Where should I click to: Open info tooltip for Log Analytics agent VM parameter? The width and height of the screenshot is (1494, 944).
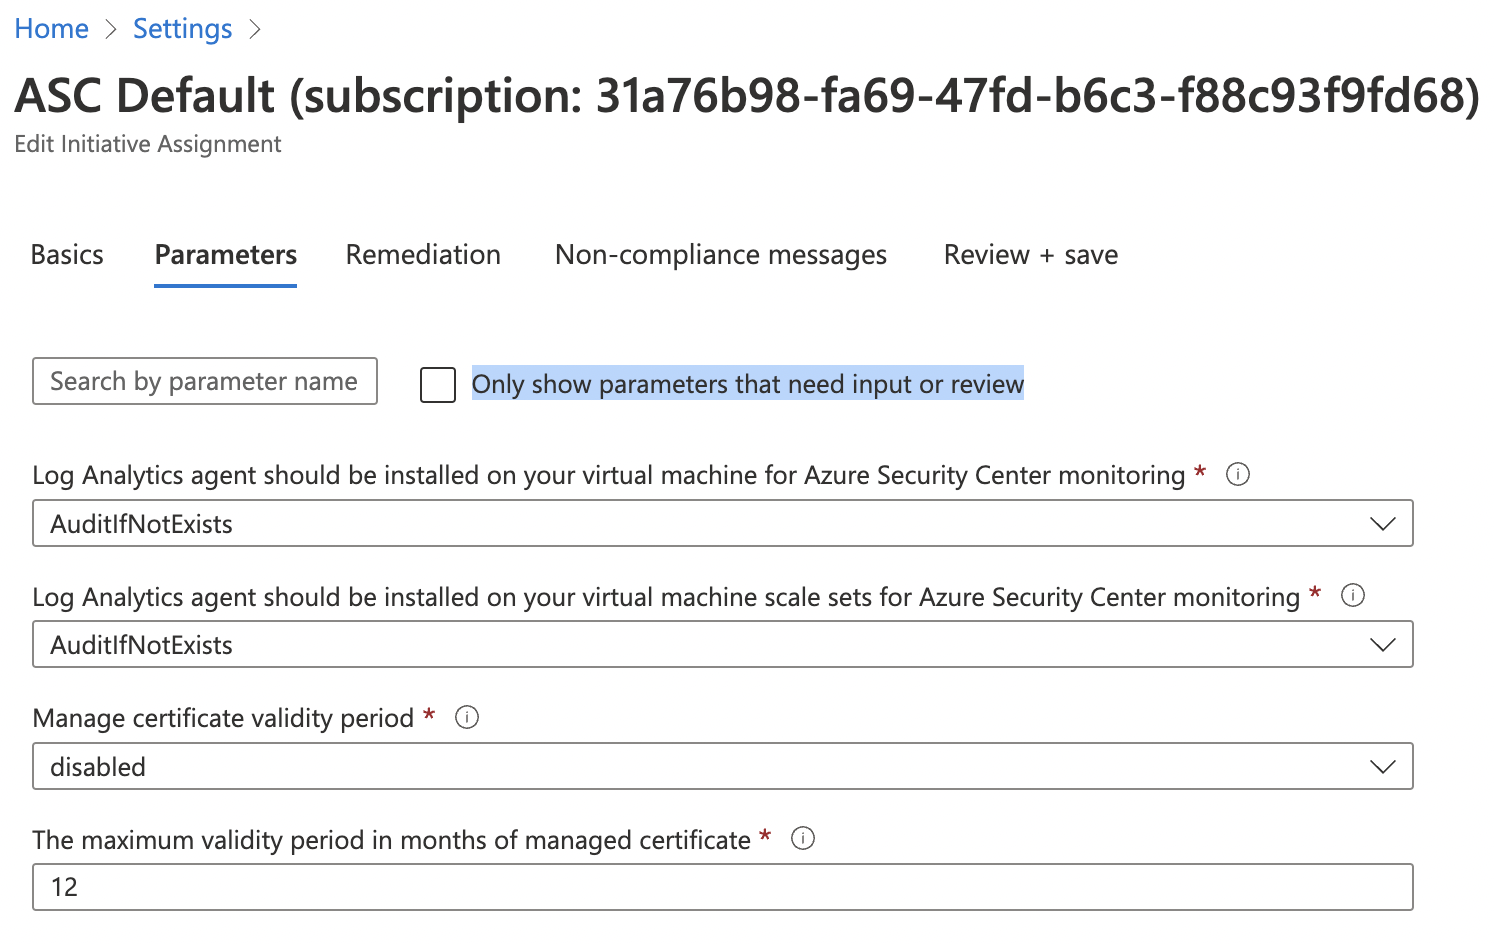pyautogui.click(x=1238, y=474)
